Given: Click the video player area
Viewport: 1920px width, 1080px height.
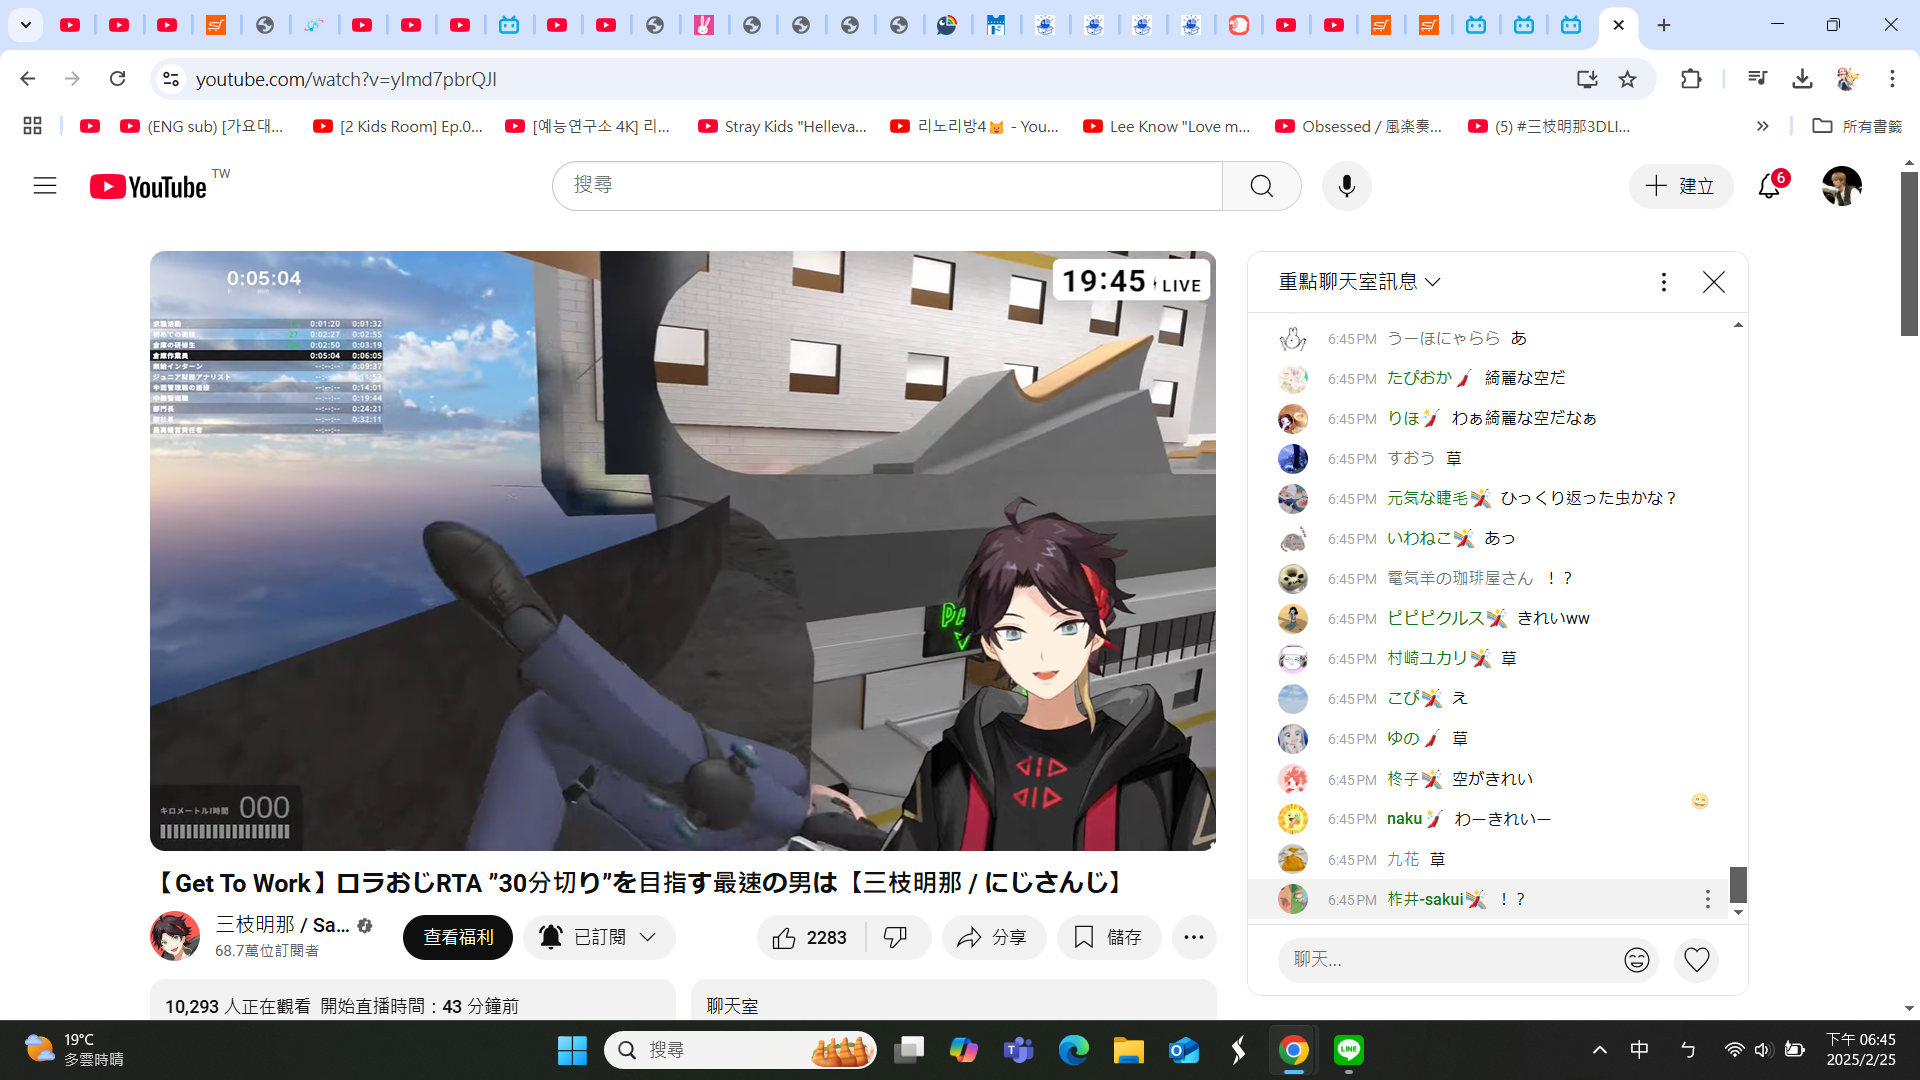Looking at the screenshot, I should point(683,551).
